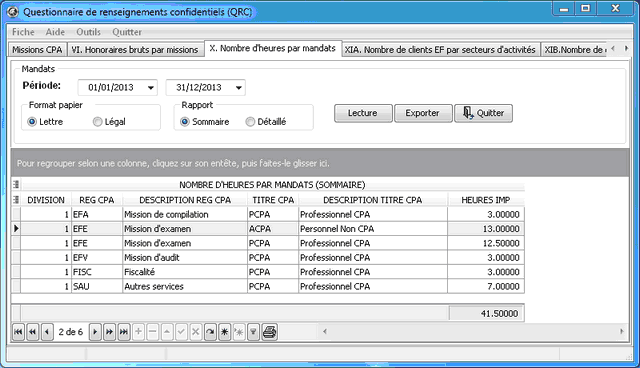Screen dimensions: 640x368
Task: Sort by DESCRIPTION TITRE CPA column header
Action: (373, 200)
